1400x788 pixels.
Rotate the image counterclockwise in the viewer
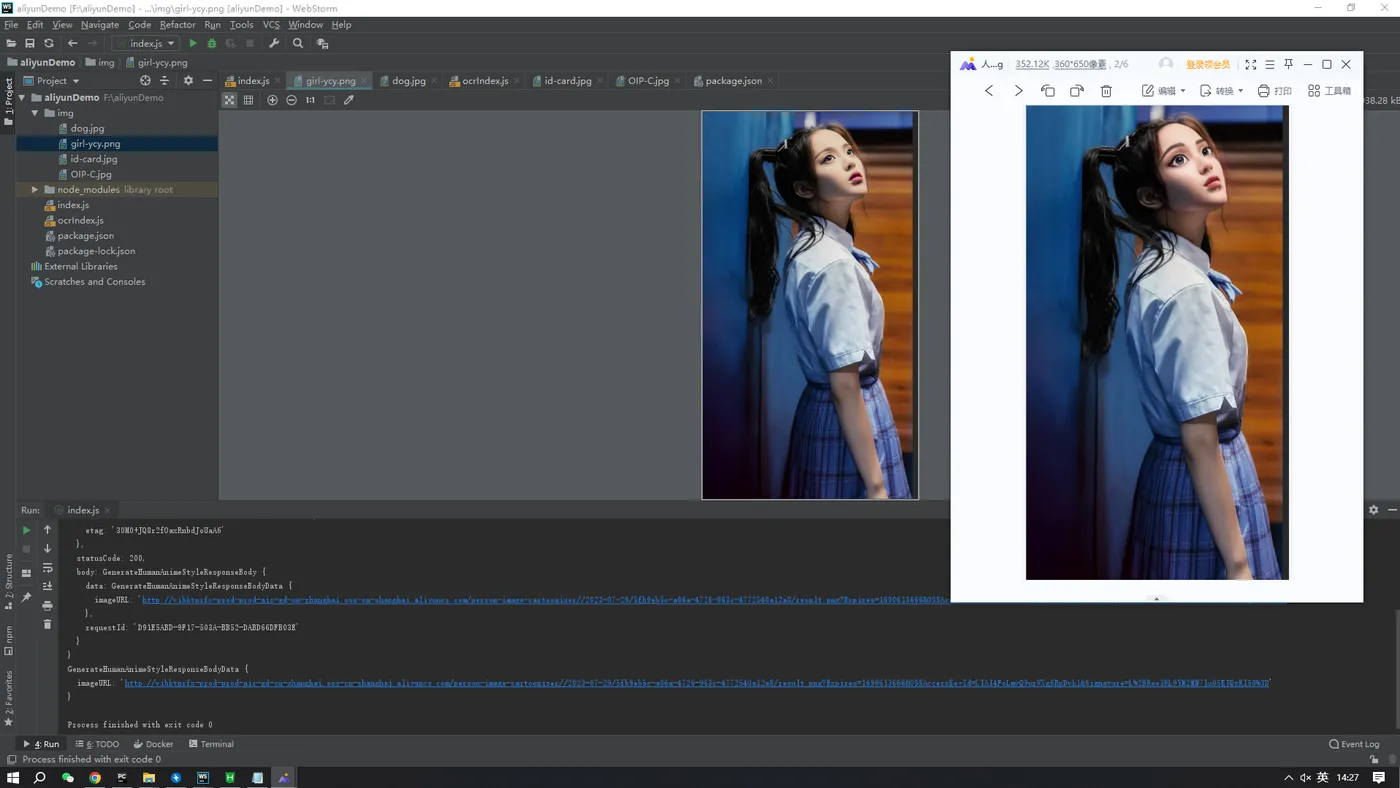click(x=1048, y=91)
